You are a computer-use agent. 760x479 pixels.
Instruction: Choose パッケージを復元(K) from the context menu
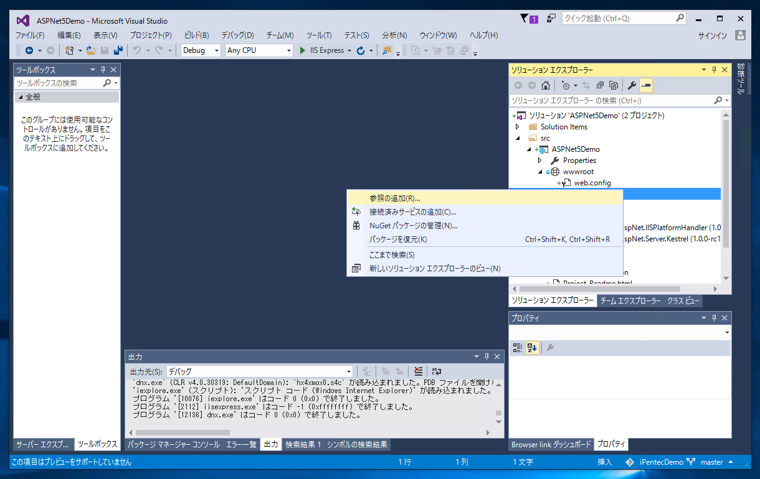click(x=485, y=240)
